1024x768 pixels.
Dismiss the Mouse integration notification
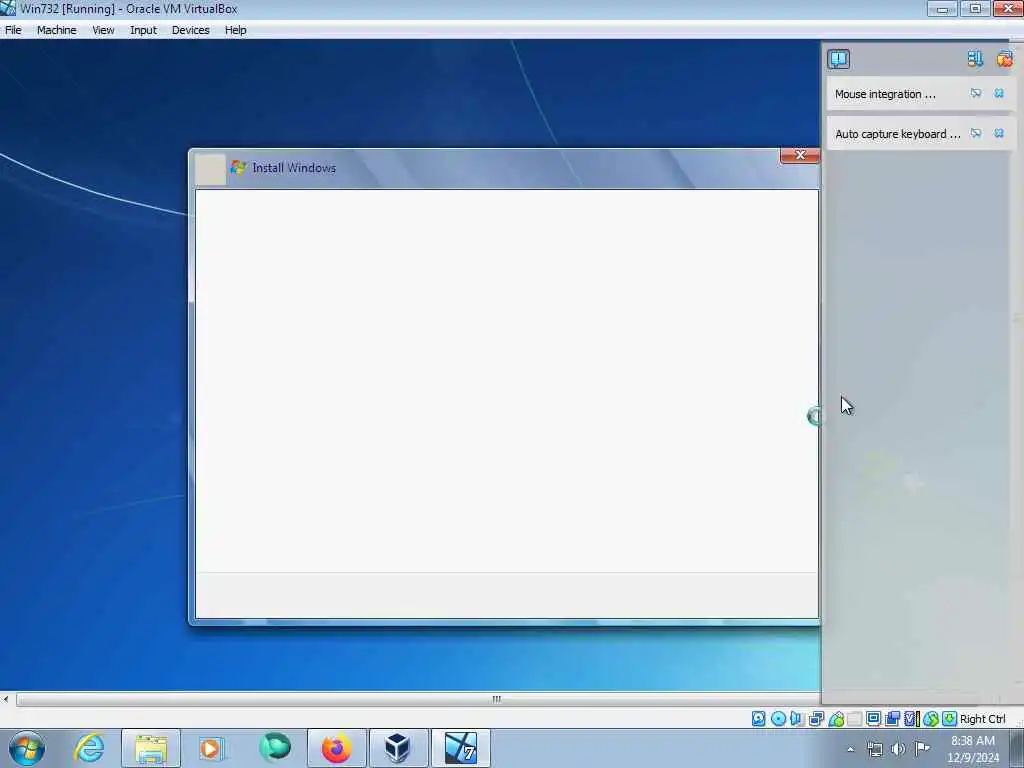(999, 93)
